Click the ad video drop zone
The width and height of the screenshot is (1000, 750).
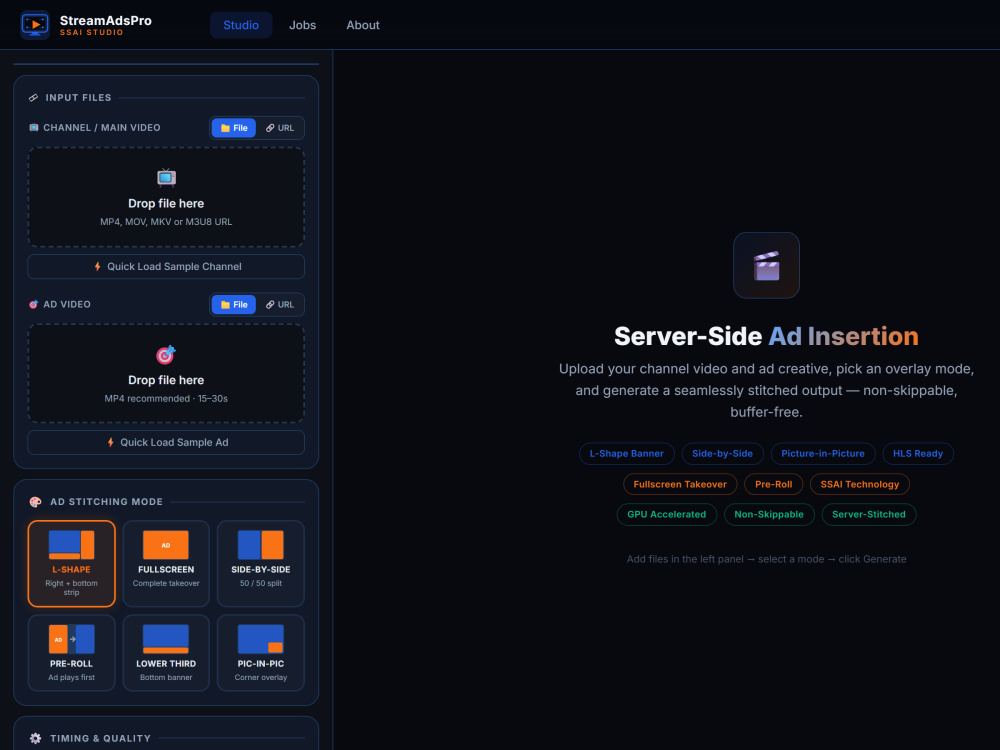pos(166,374)
